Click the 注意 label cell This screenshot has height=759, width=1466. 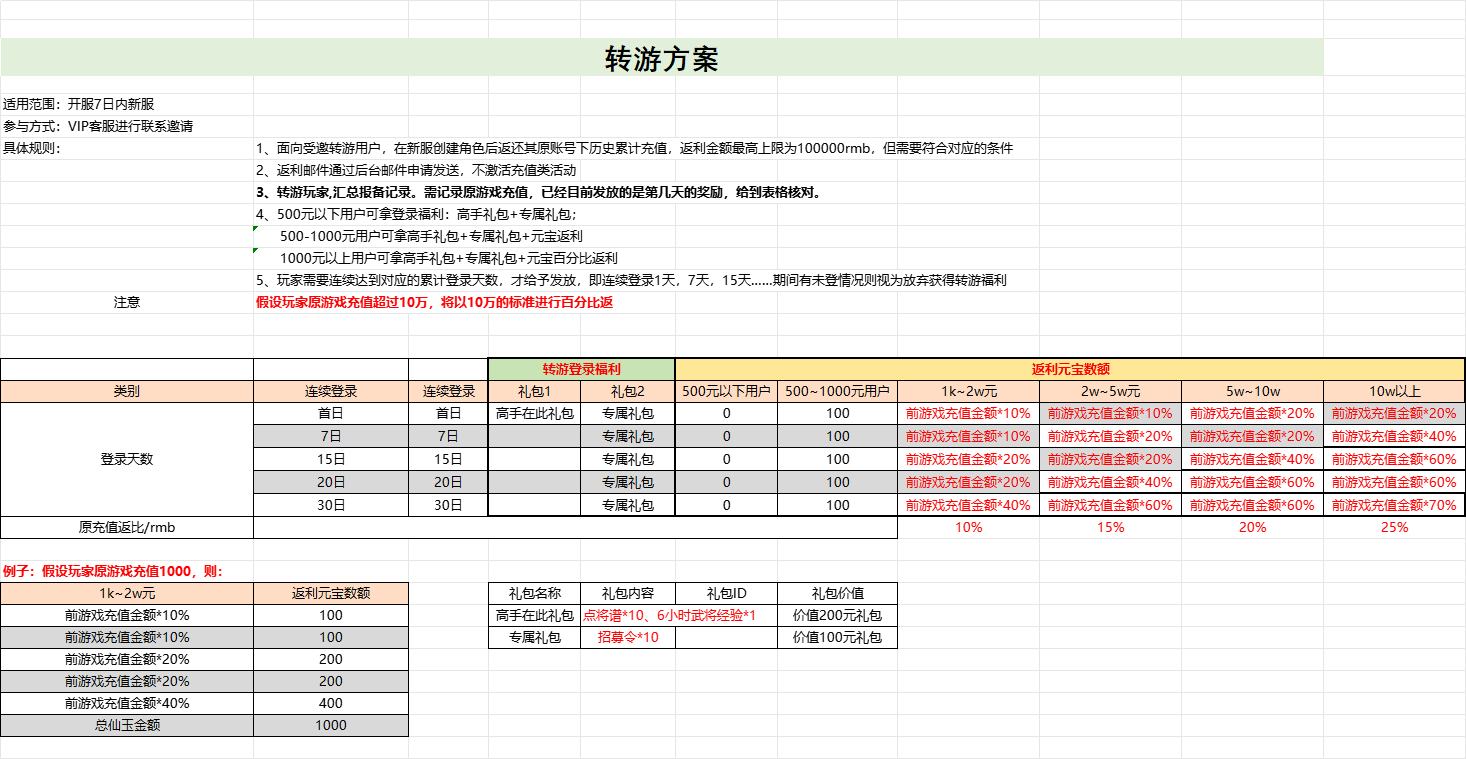click(x=127, y=302)
